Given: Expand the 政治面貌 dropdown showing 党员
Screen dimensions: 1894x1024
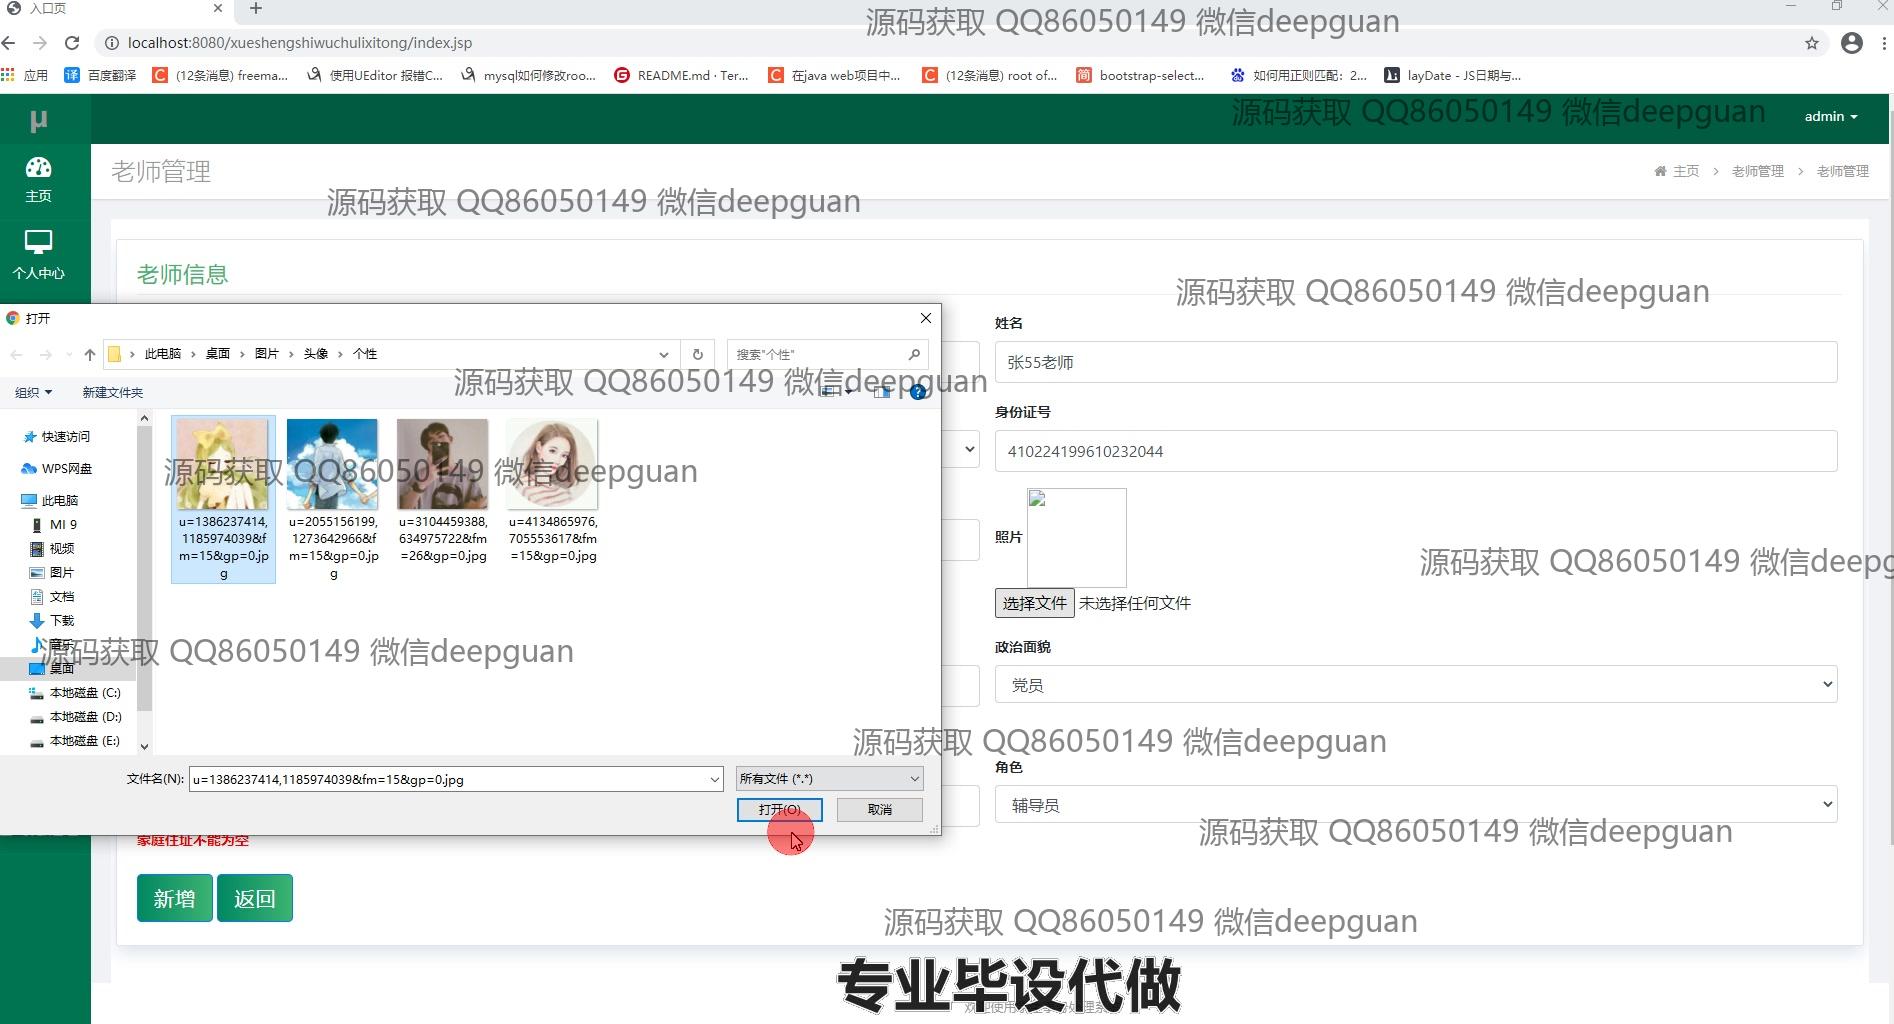Looking at the screenshot, I should click(x=1415, y=685).
